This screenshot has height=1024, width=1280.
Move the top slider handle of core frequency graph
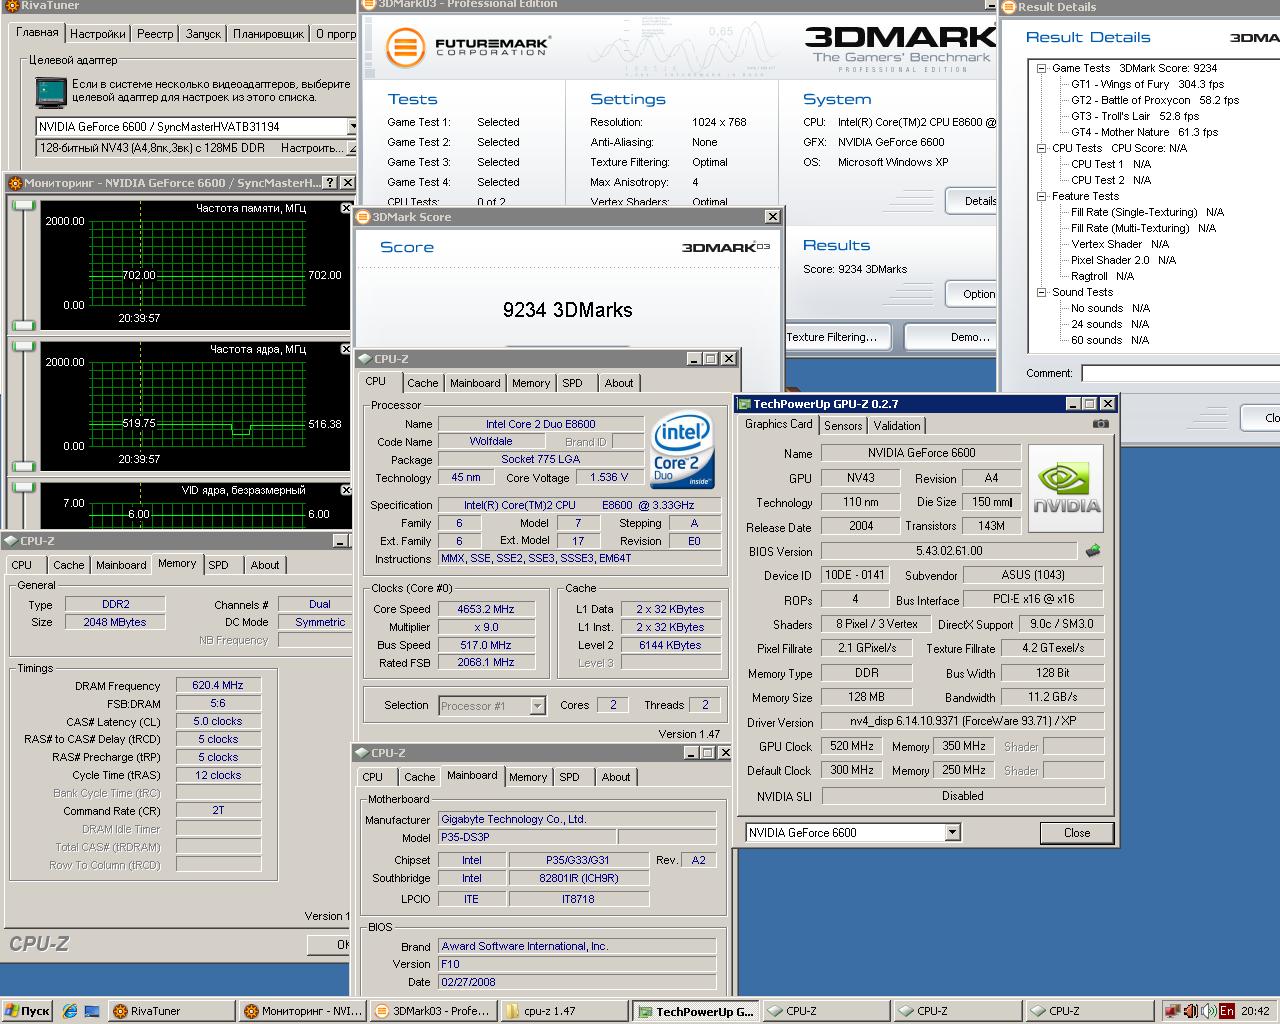[x=23, y=347]
